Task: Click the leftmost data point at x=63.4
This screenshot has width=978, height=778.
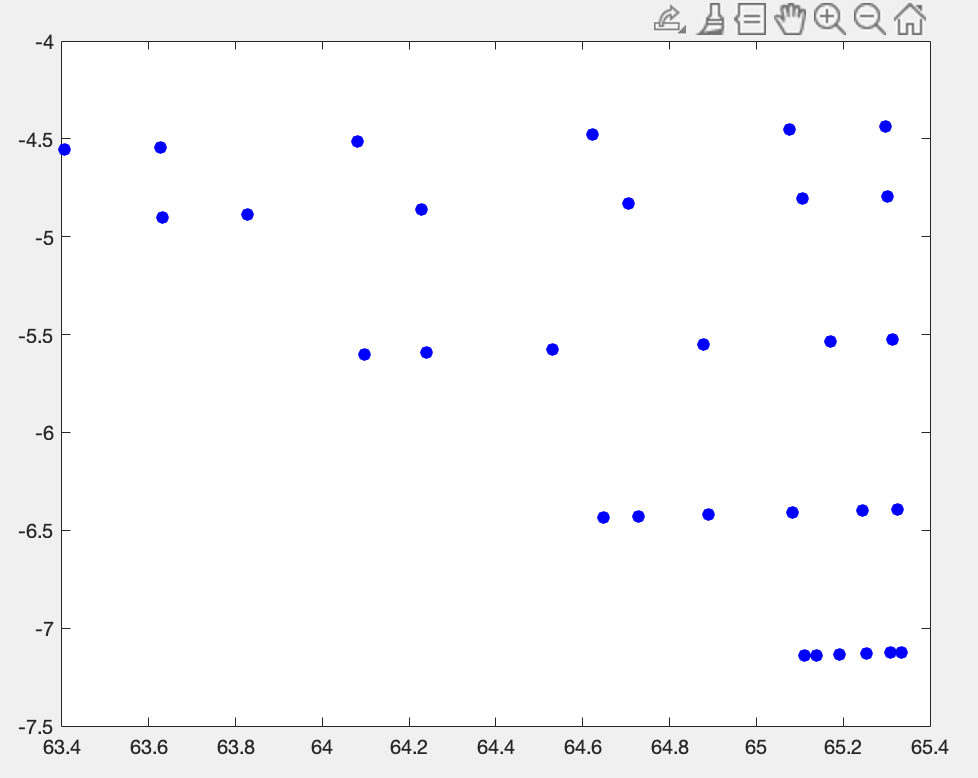Action: (64, 149)
